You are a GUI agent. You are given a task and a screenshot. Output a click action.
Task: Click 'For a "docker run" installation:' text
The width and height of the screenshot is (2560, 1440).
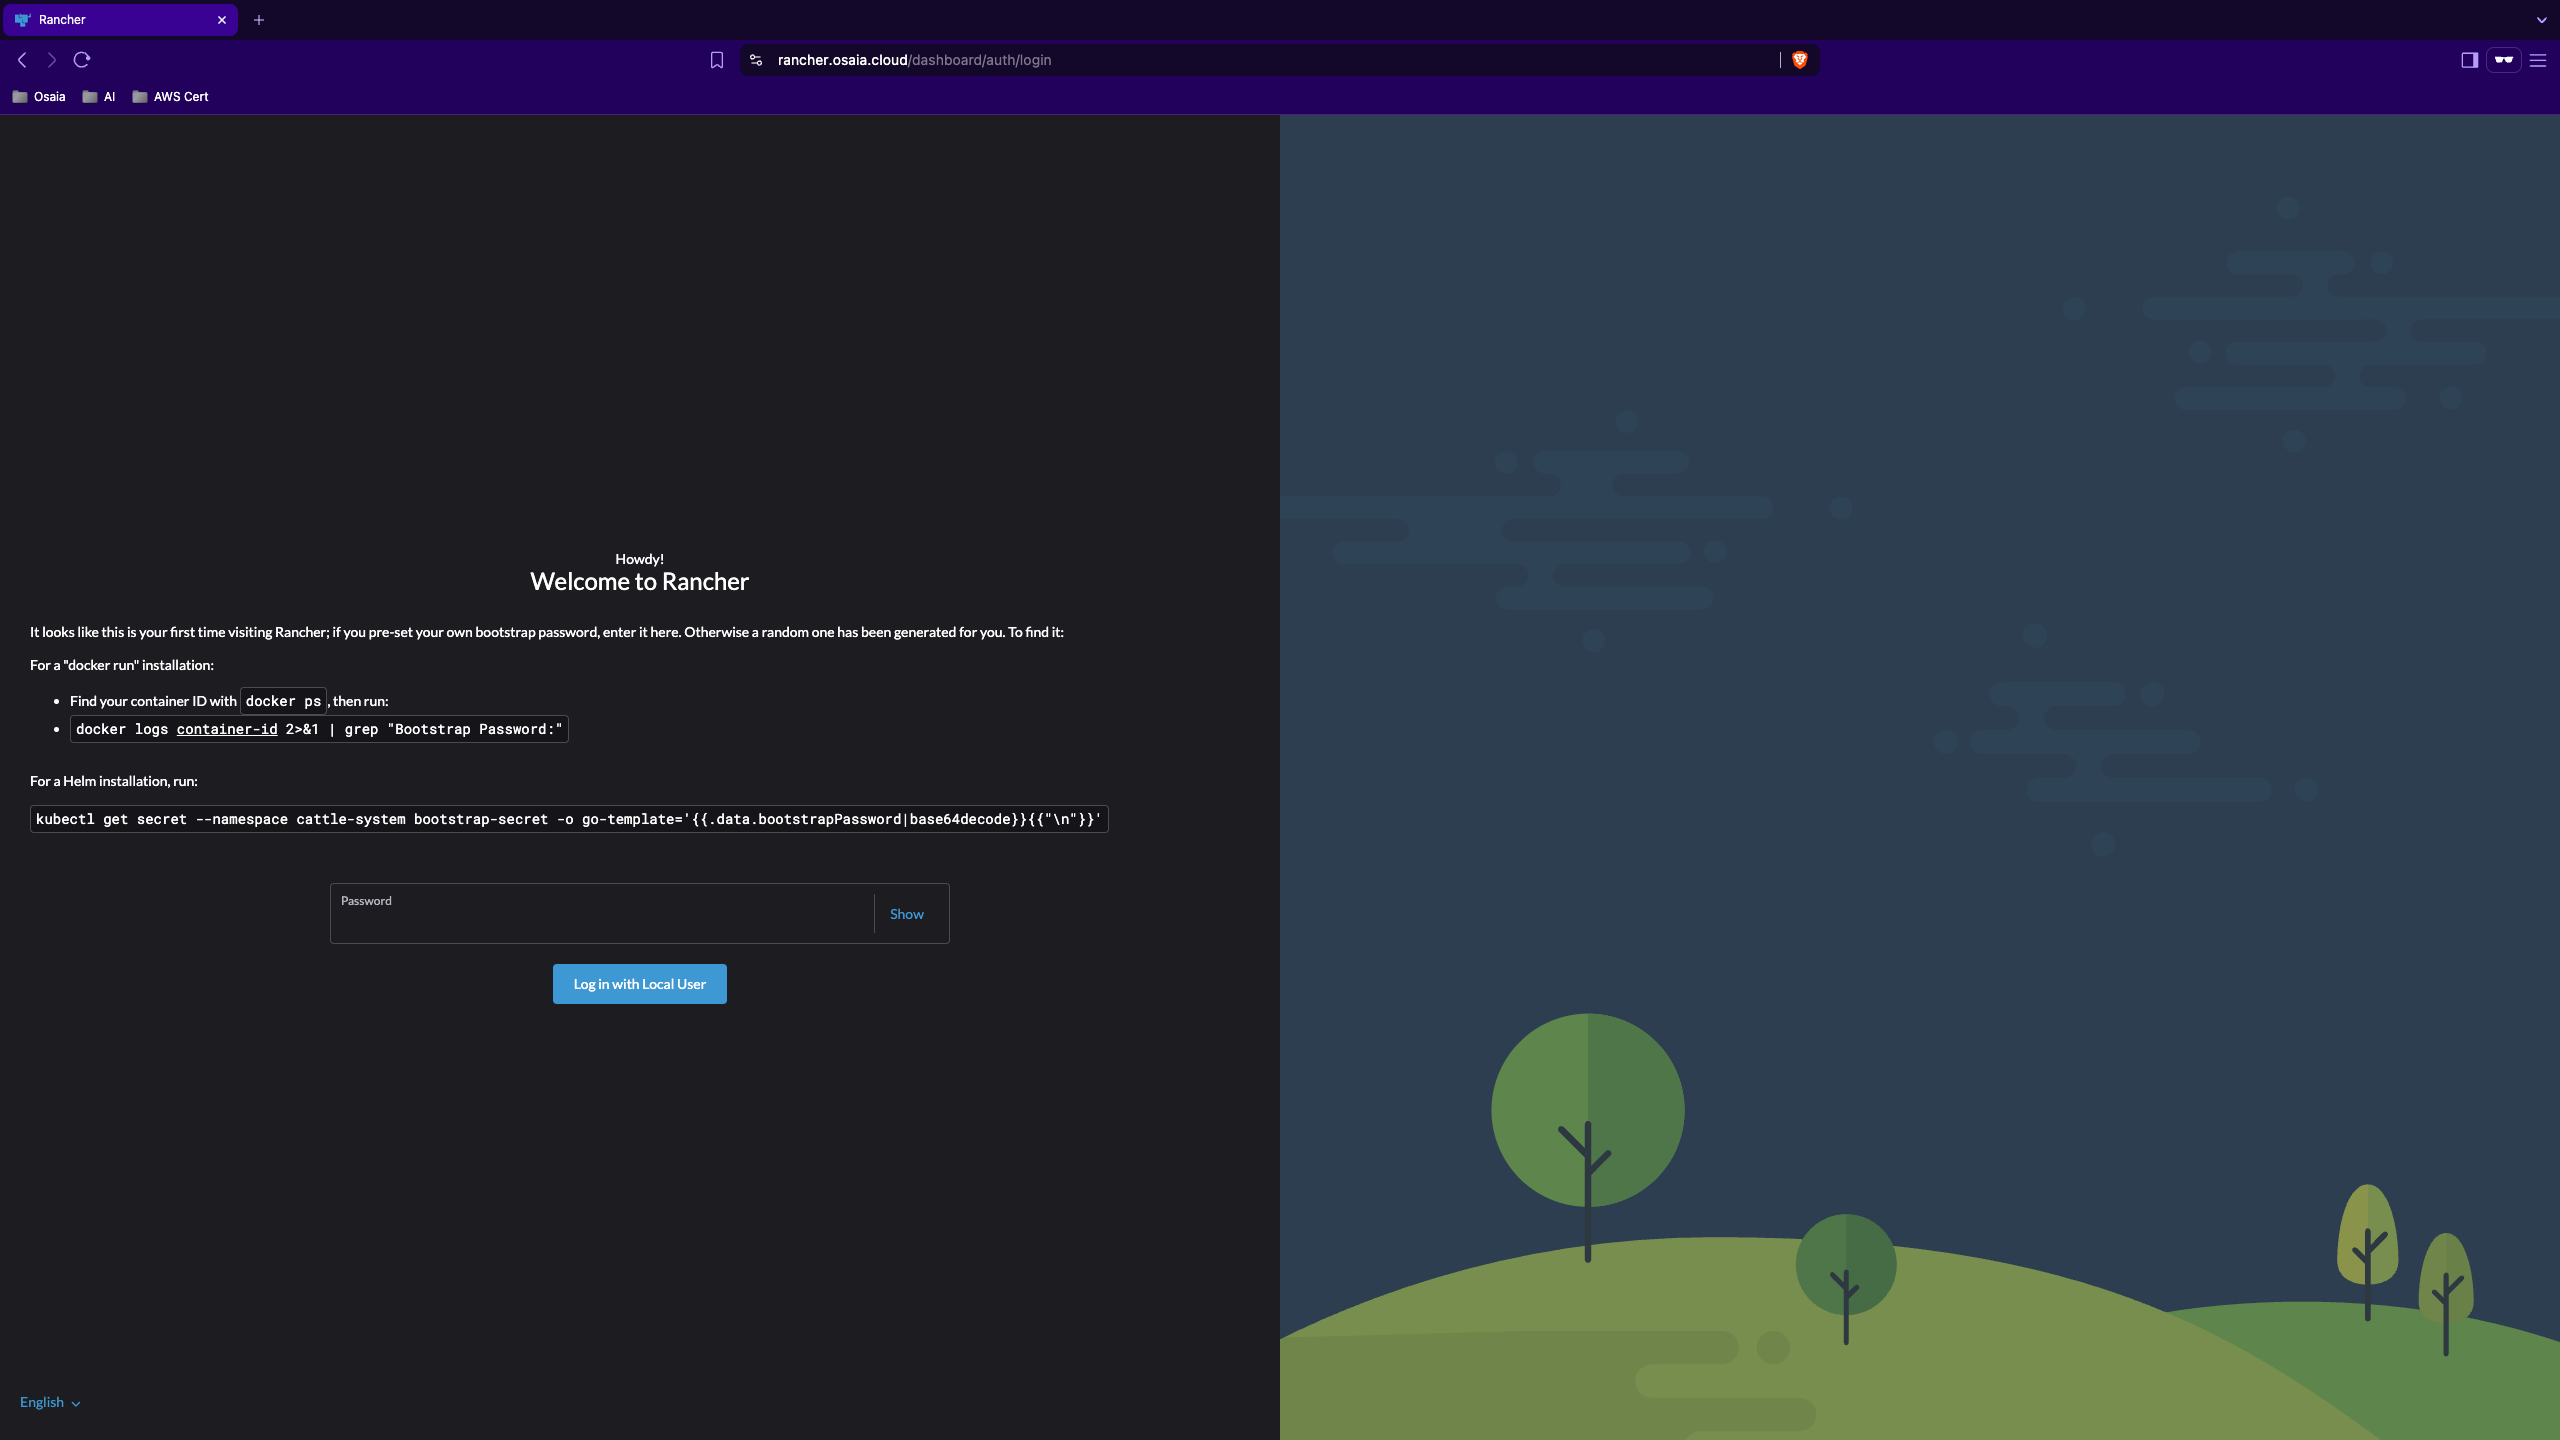point(122,665)
